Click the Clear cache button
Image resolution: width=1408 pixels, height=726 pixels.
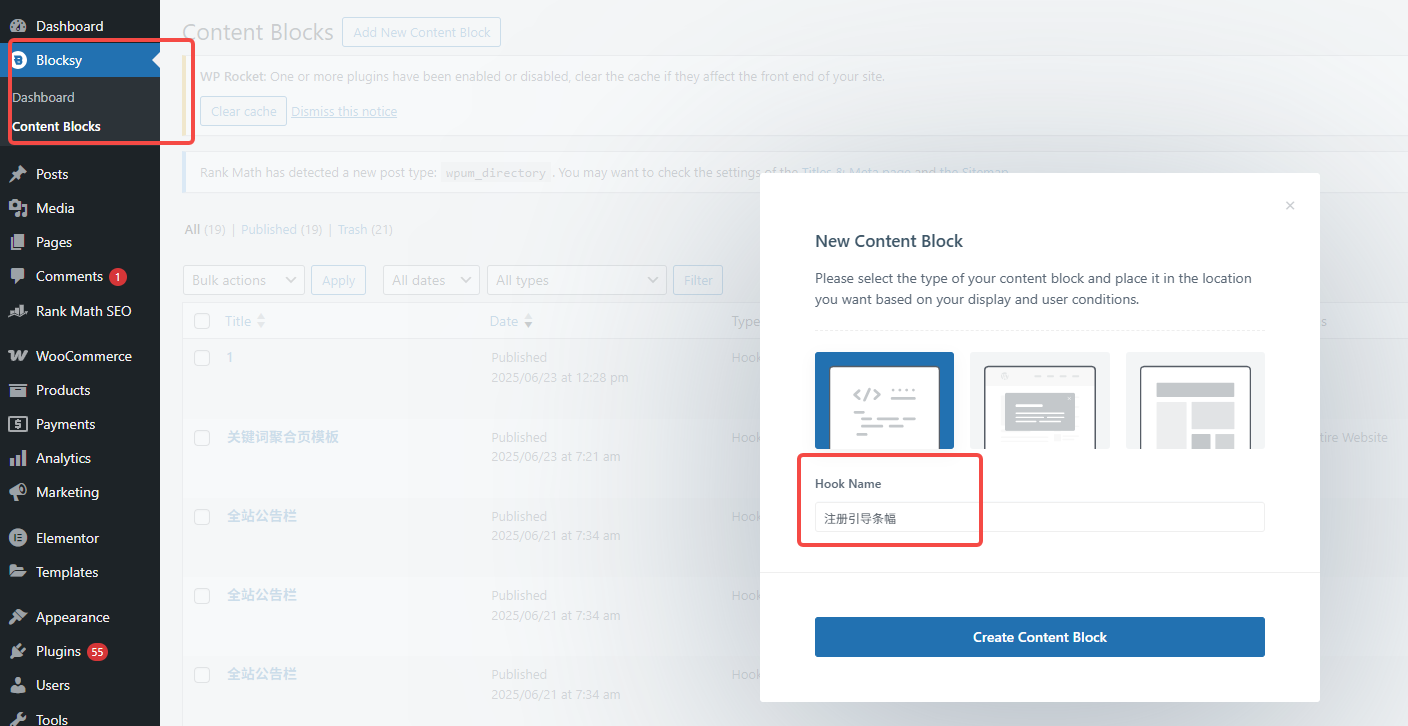click(x=244, y=111)
